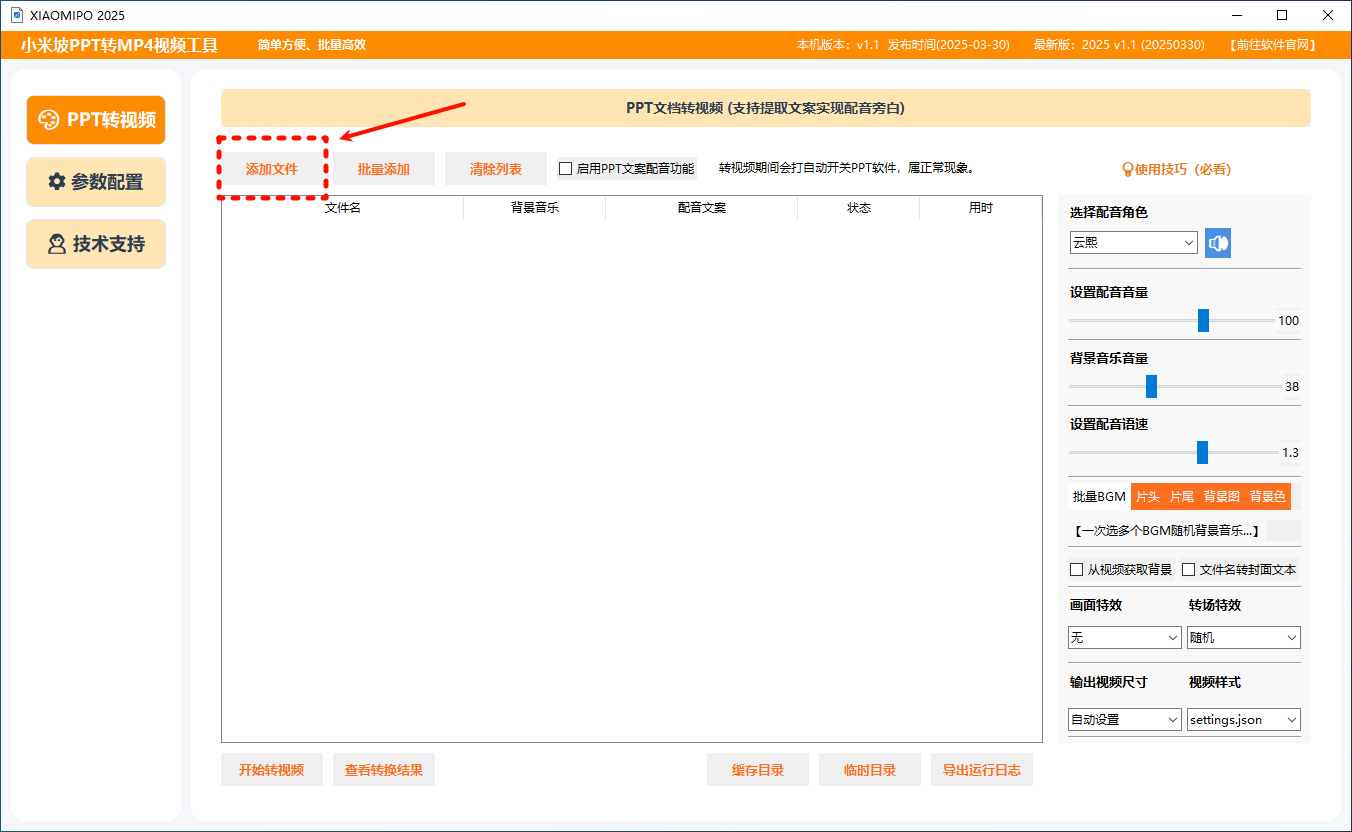Click the BGM browse button beside text

point(1283,531)
